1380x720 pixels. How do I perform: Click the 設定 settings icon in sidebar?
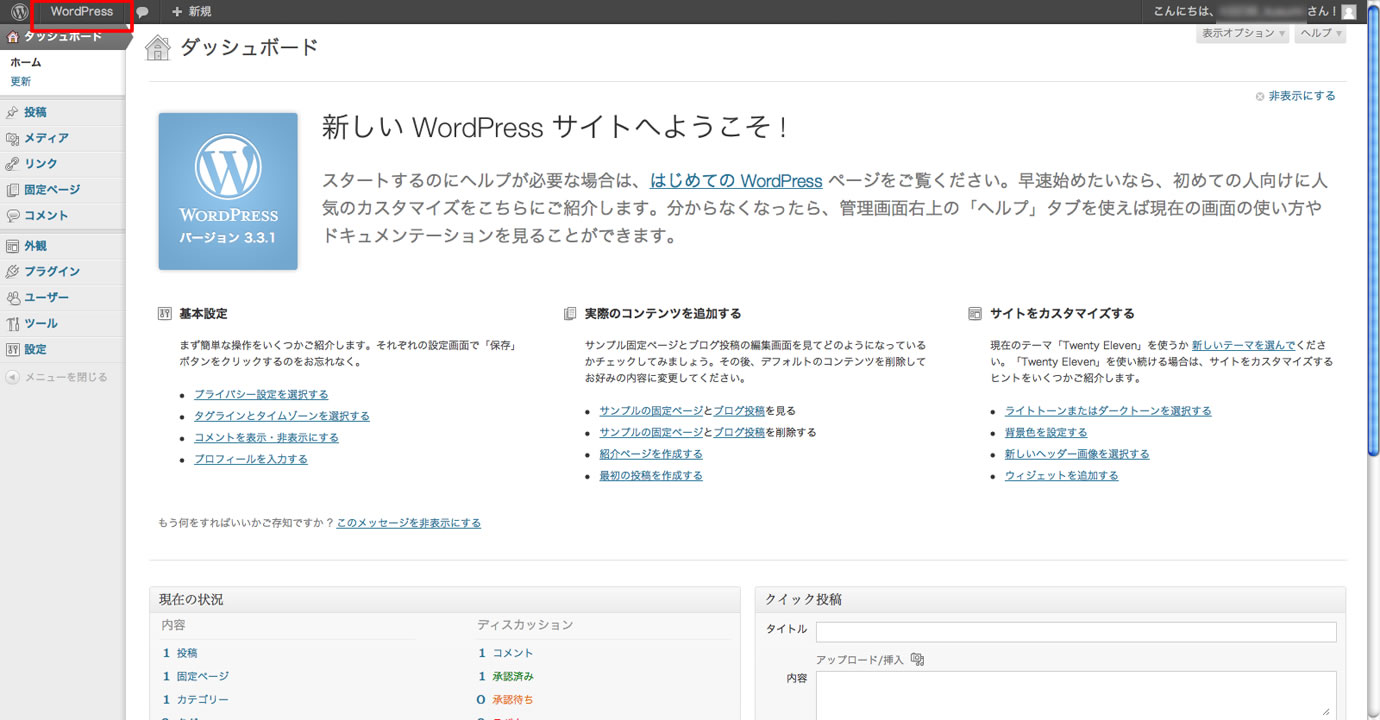[x=13, y=350]
